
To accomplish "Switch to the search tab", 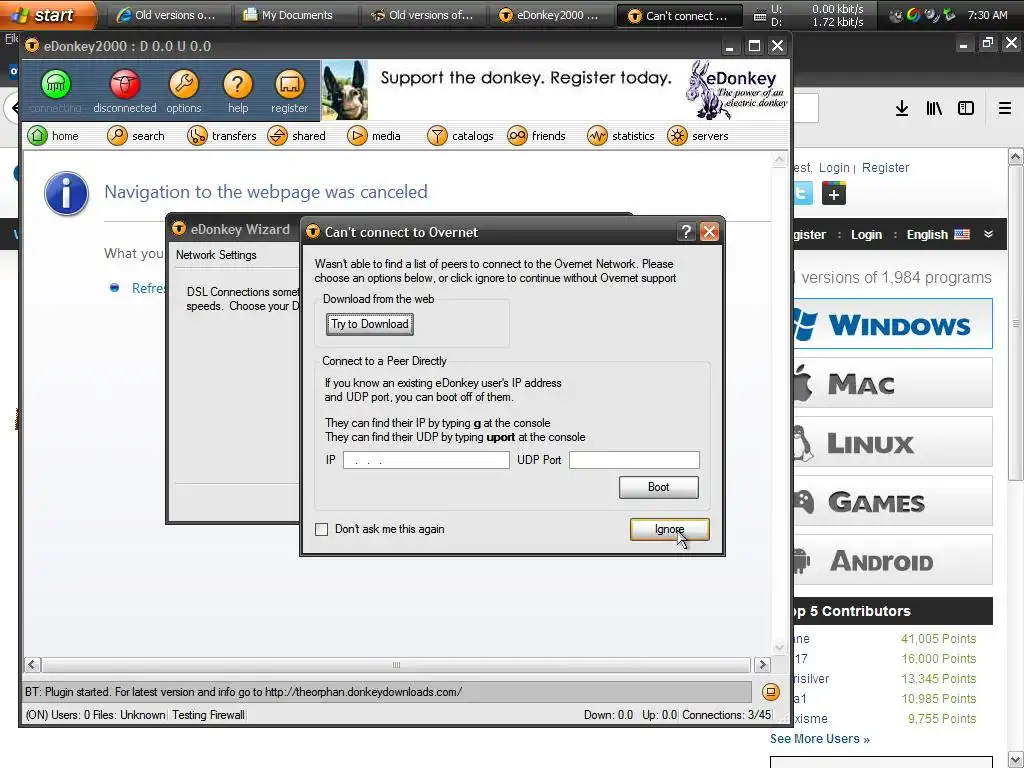I will (136, 136).
